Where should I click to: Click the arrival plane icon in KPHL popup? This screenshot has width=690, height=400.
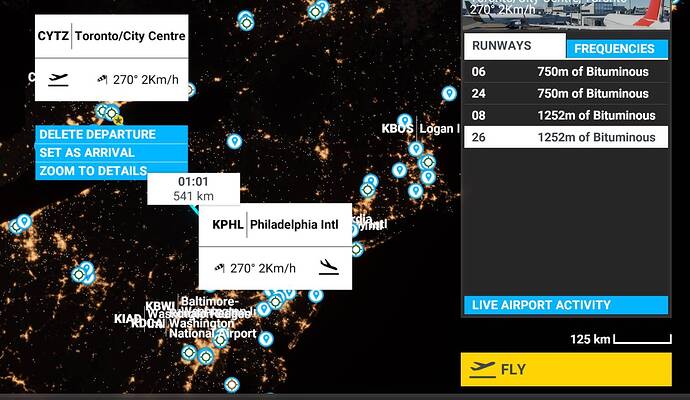click(x=329, y=267)
